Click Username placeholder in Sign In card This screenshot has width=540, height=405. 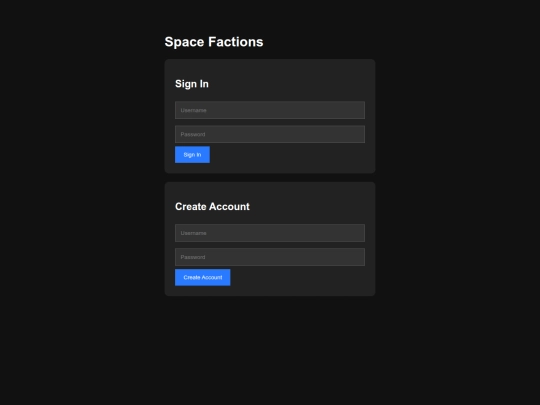tap(193, 110)
